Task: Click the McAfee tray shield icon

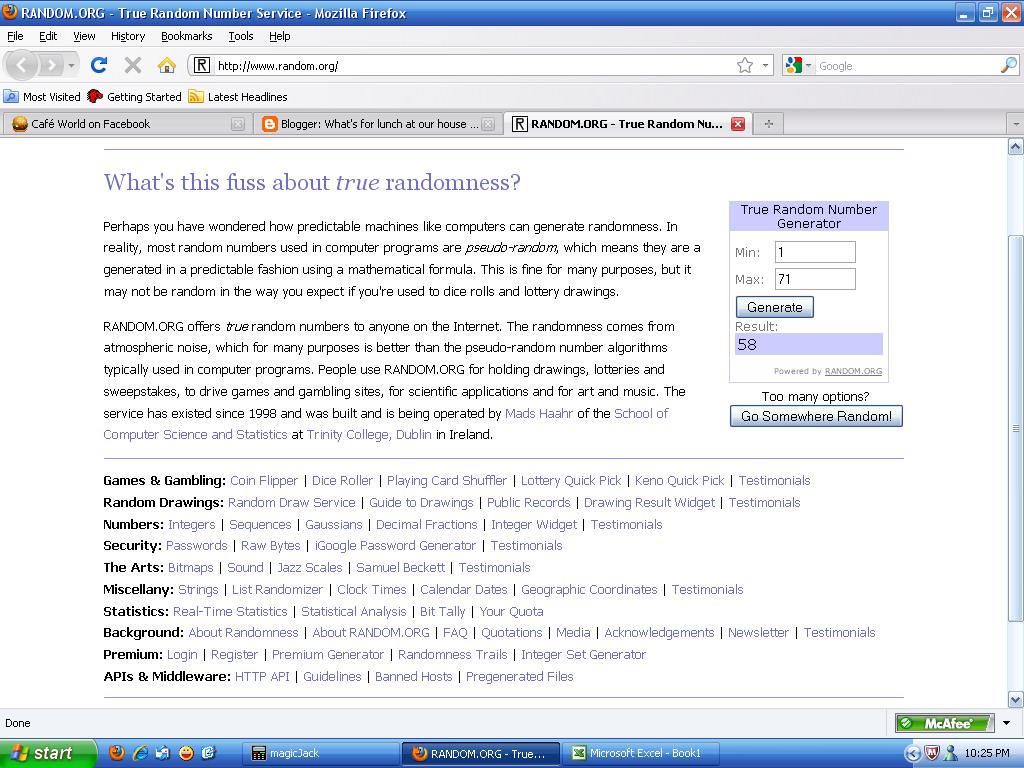Action: [x=932, y=753]
